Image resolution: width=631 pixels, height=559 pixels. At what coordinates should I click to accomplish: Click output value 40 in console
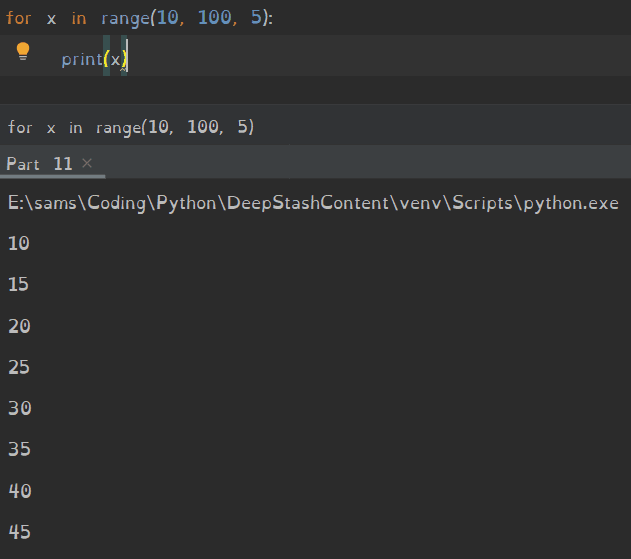[20, 491]
